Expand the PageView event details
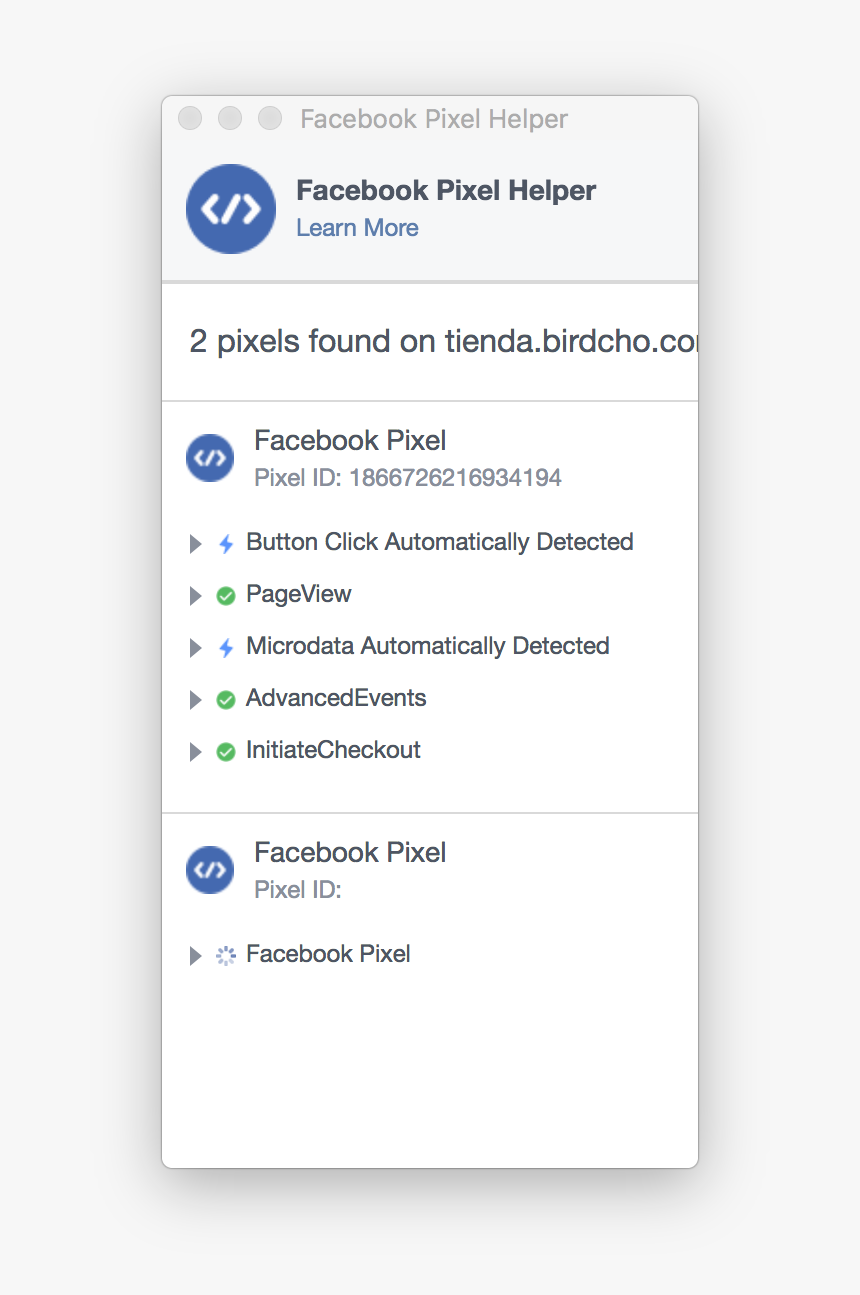 click(195, 595)
